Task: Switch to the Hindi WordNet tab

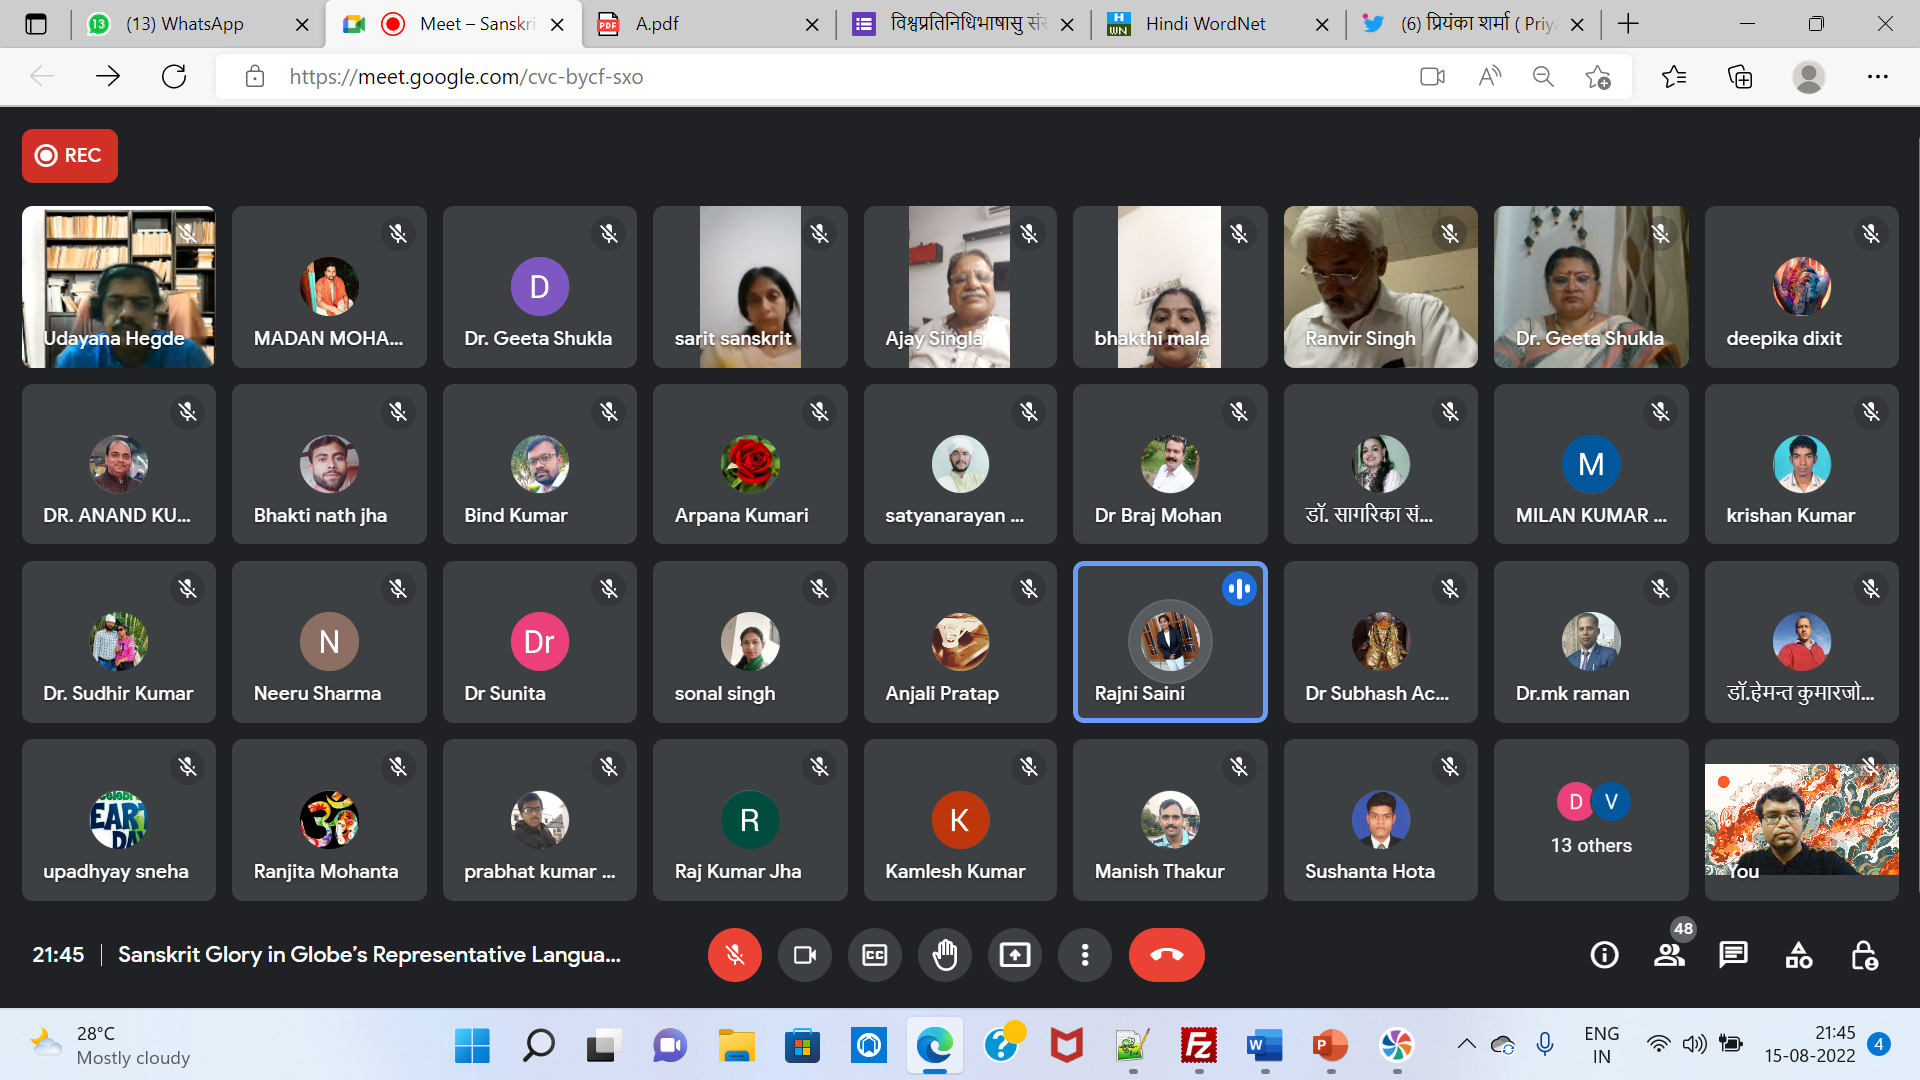Action: [1205, 24]
